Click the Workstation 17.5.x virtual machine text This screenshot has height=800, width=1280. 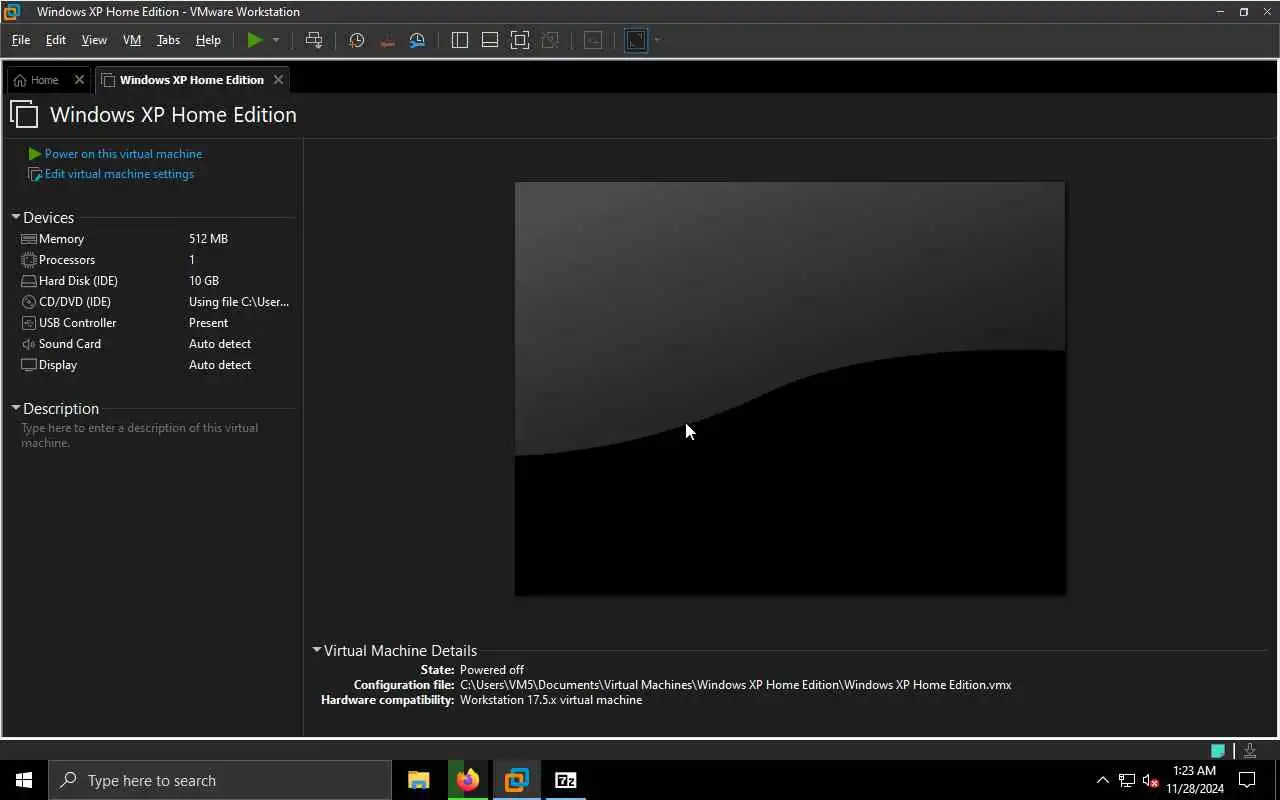click(x=551, y=700)
